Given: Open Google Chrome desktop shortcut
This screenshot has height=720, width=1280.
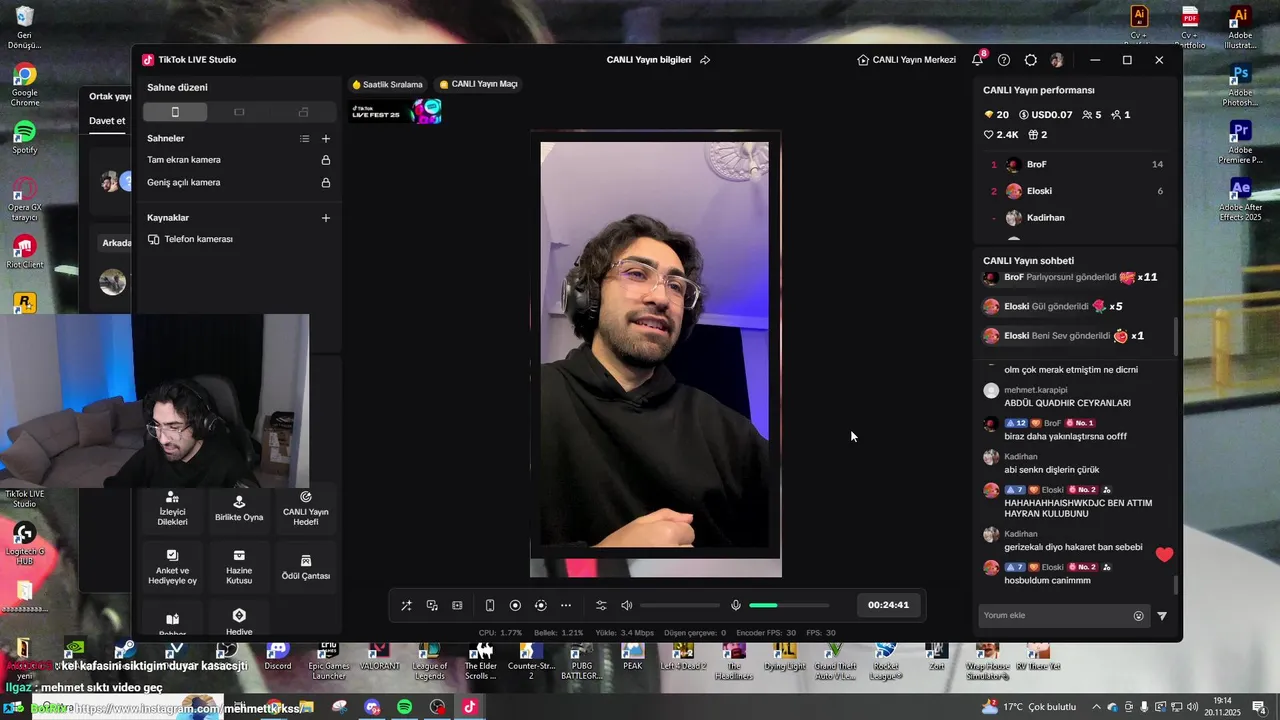Looking at the screenshot, I should pyautogui.click(x=25, y=85).
